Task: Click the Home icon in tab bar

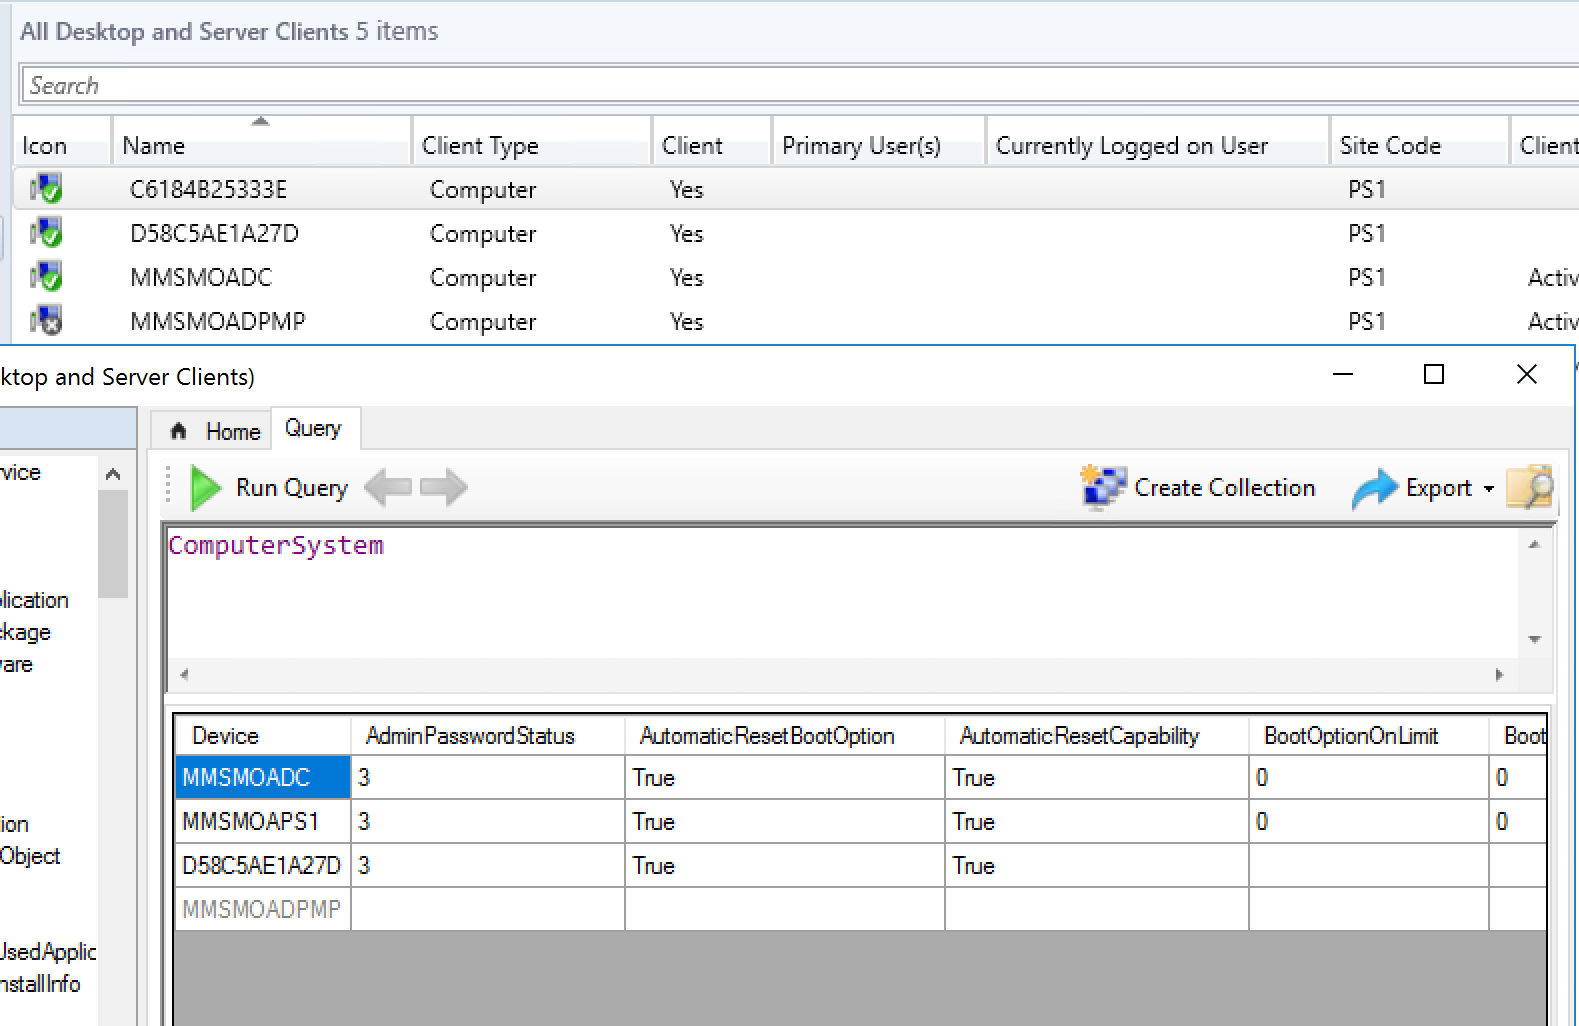Action: coord(179,431)
